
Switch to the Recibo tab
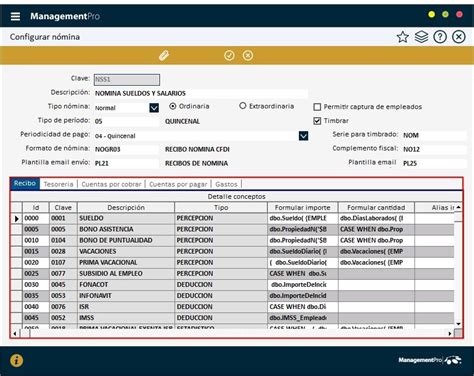point(25,183)
